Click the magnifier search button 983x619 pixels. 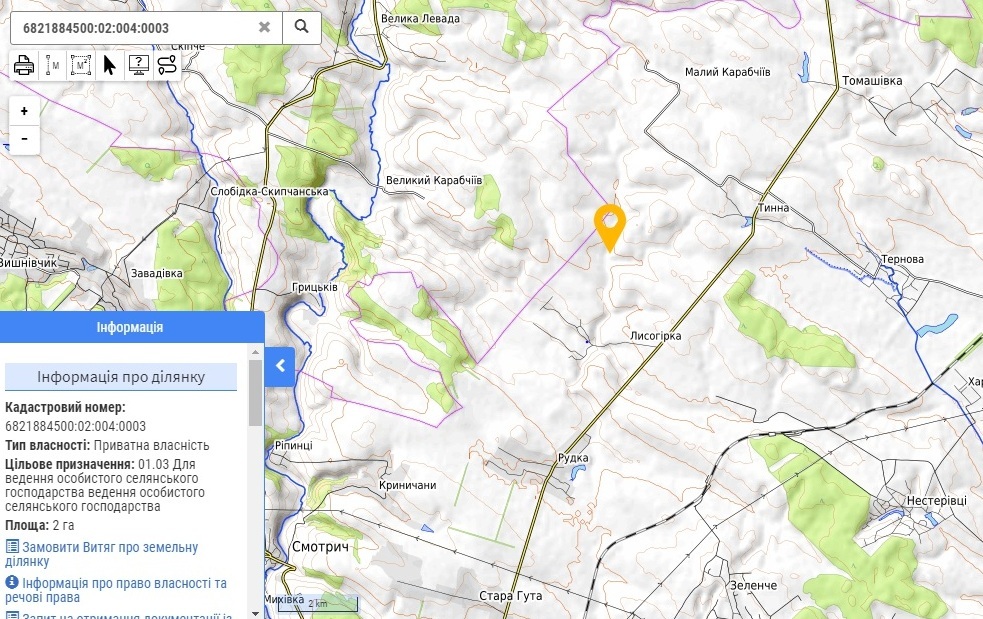pos(302,27)
